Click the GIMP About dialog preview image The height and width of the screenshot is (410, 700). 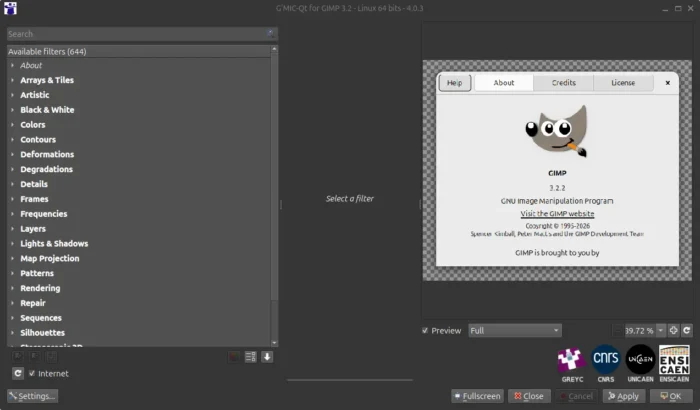(557, 171)
